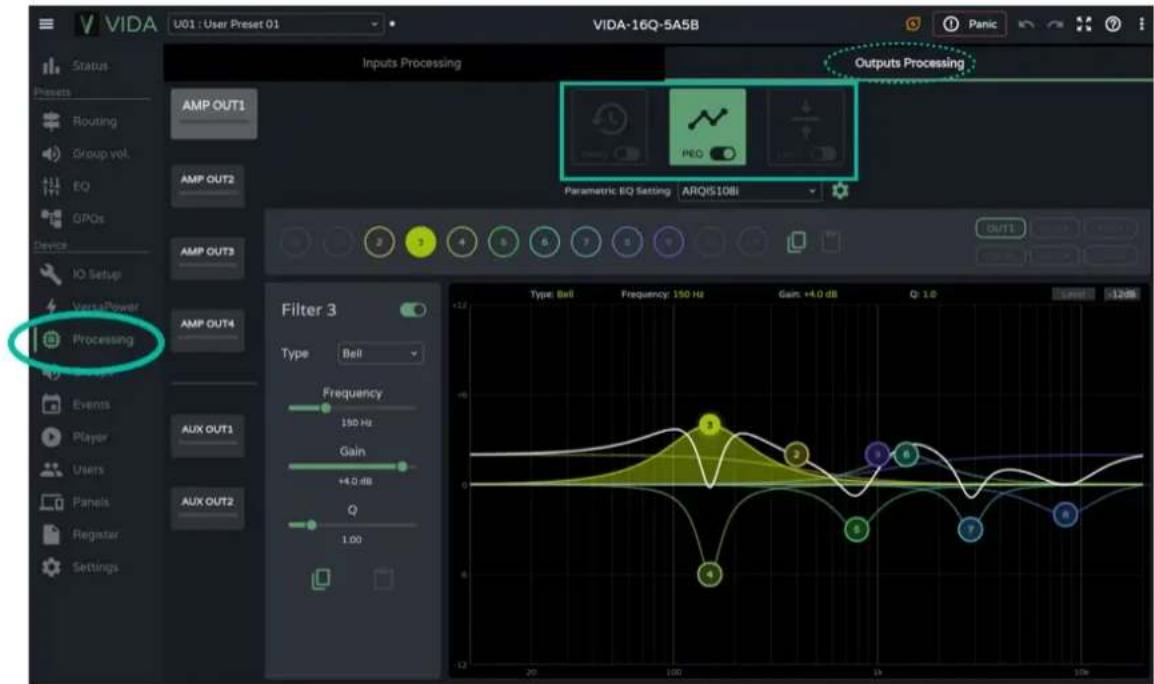The height and width of the screenshot is (684, 1154).
Task: Open Events in the sidebar
Action: 75,404
